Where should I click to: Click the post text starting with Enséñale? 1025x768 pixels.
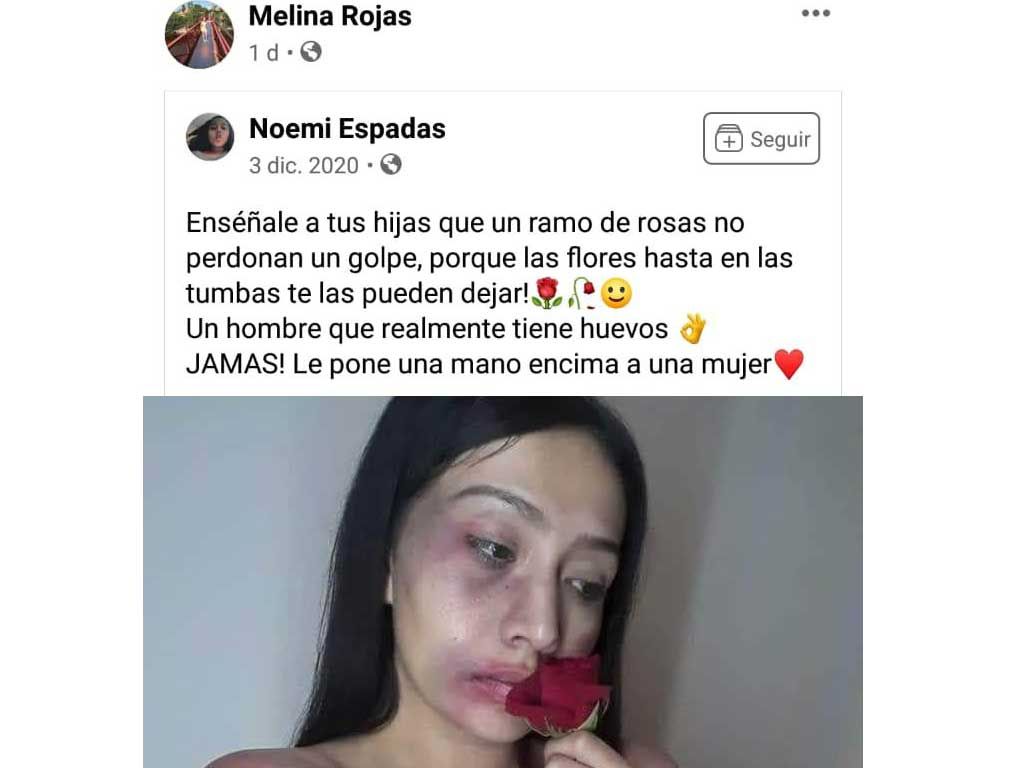pos(489,258)
